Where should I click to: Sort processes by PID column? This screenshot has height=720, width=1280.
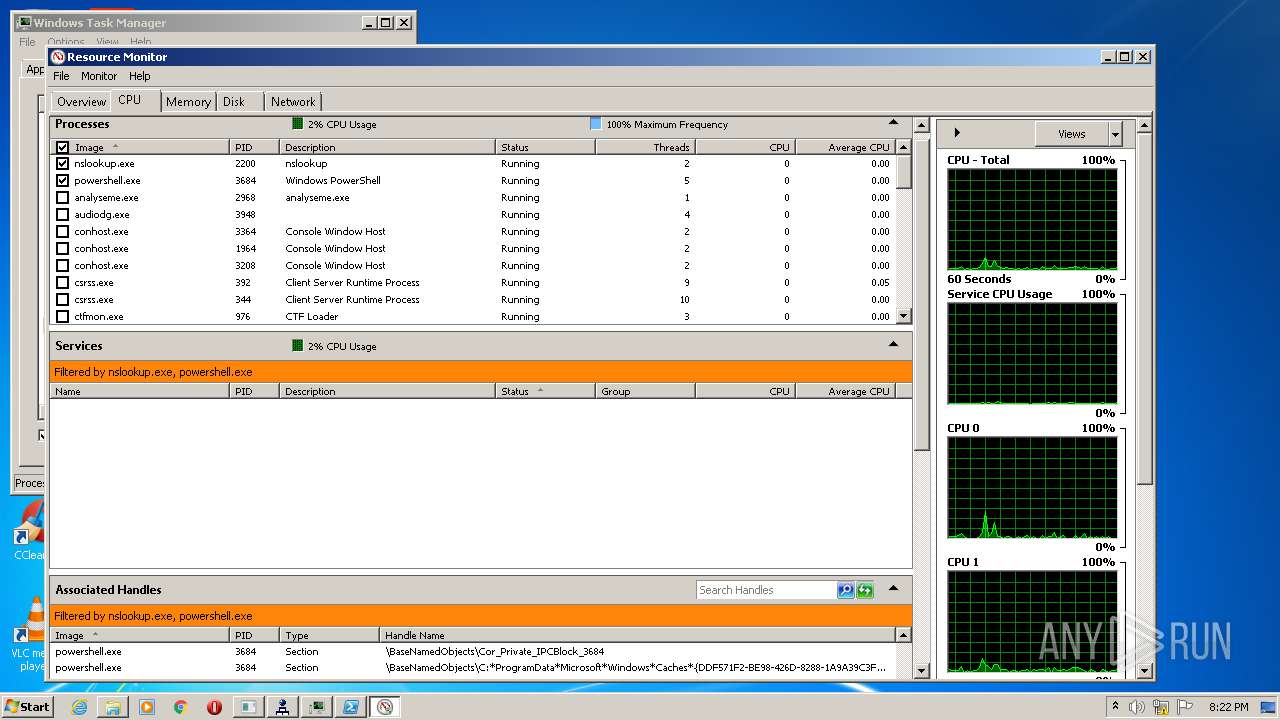[x=255, y=147]
